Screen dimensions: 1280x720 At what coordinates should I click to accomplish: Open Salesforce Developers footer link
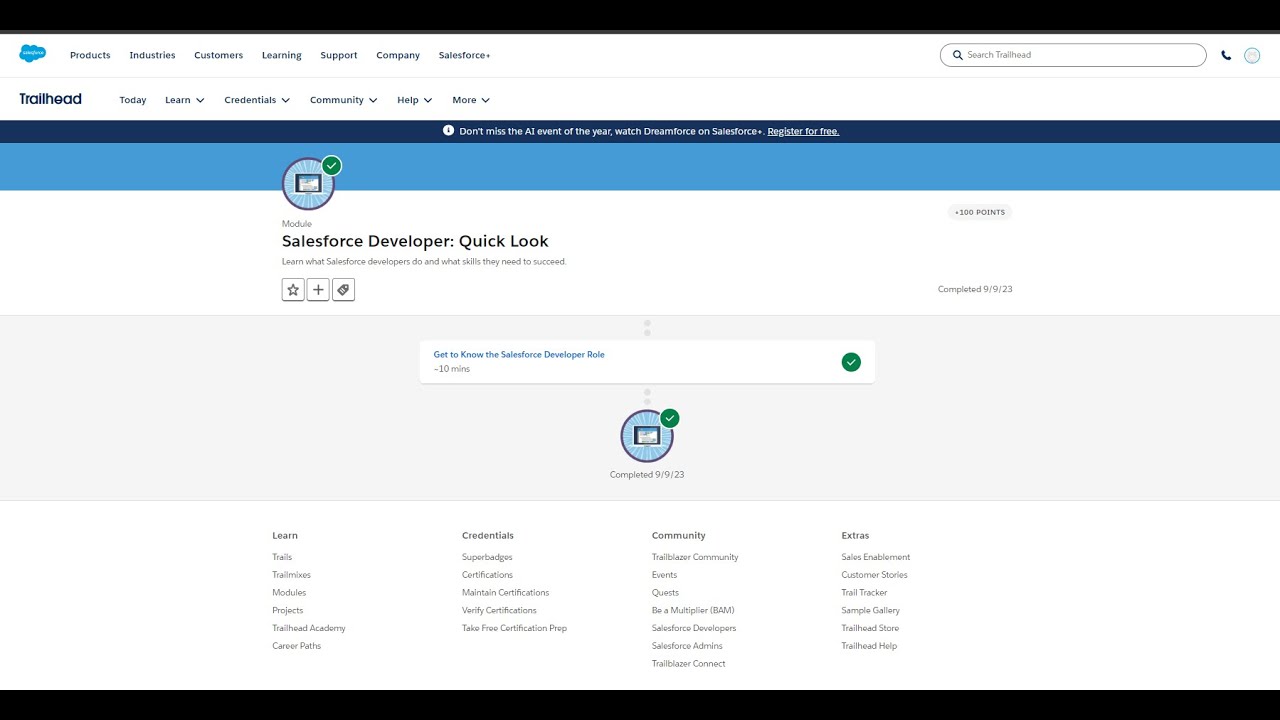point(694,628)
